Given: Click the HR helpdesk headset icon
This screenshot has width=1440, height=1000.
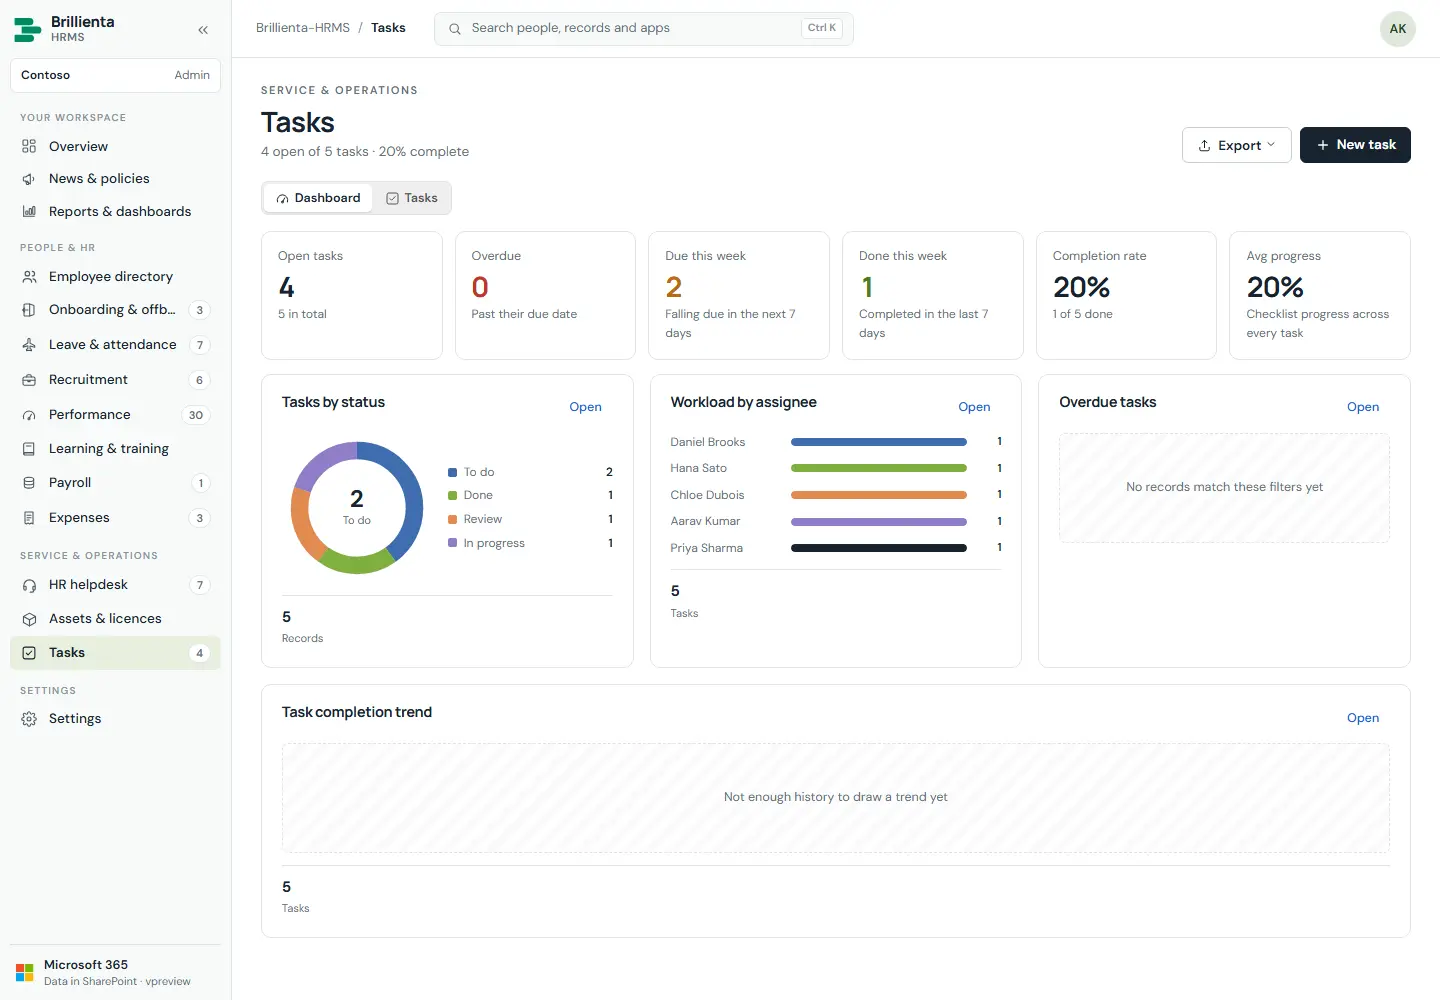Looking at the screenshot, I should click(x=29, y=585).
